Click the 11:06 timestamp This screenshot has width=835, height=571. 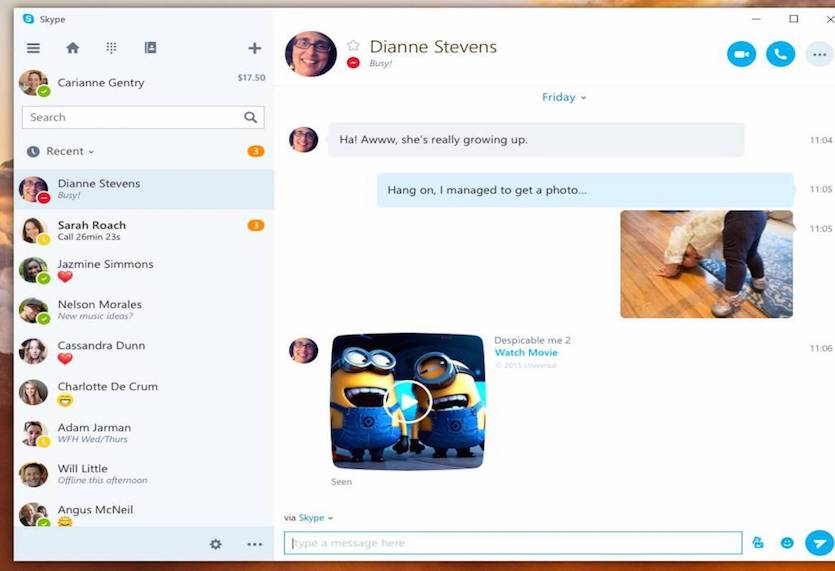click(x=821, y=348)
